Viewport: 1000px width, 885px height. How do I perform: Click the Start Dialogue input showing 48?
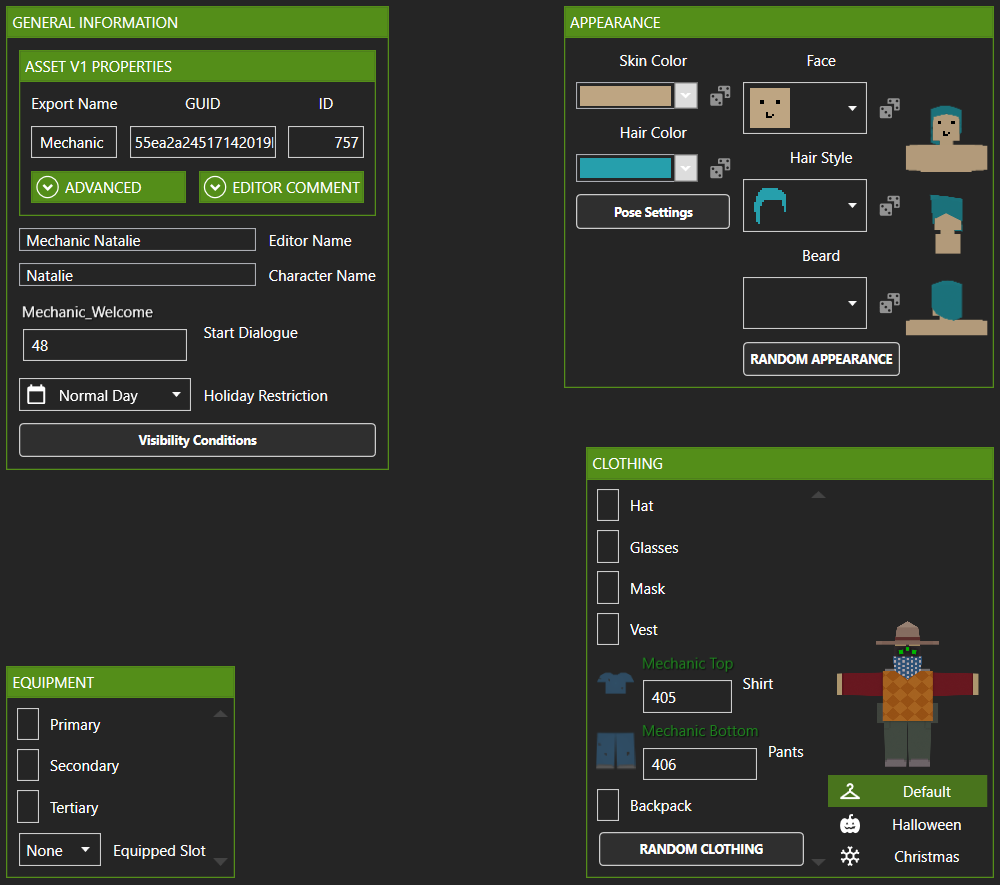click(x=104, y=344)
